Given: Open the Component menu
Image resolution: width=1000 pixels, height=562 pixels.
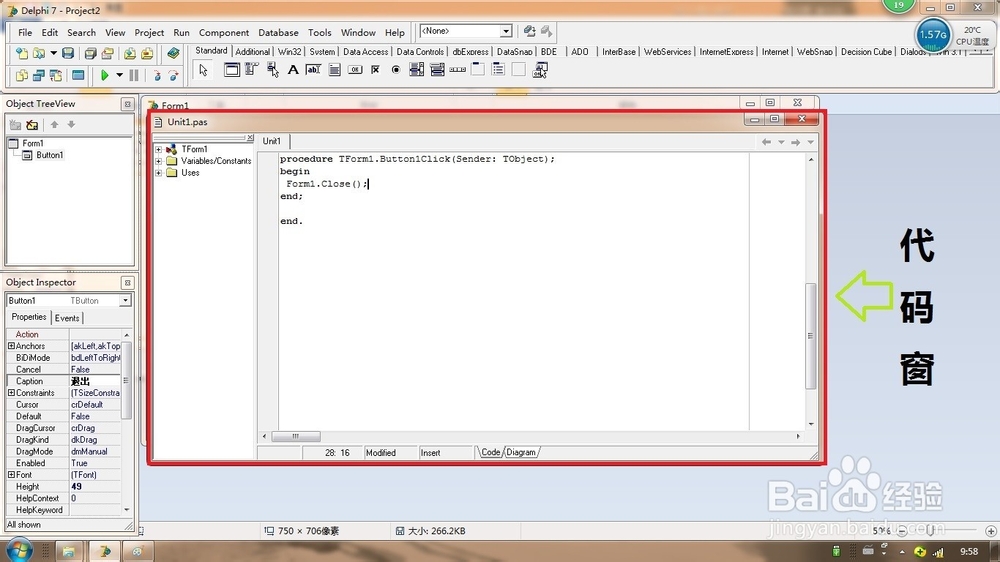Looking at the screenshot, I should pyautogui.click(x=224, y=33).
